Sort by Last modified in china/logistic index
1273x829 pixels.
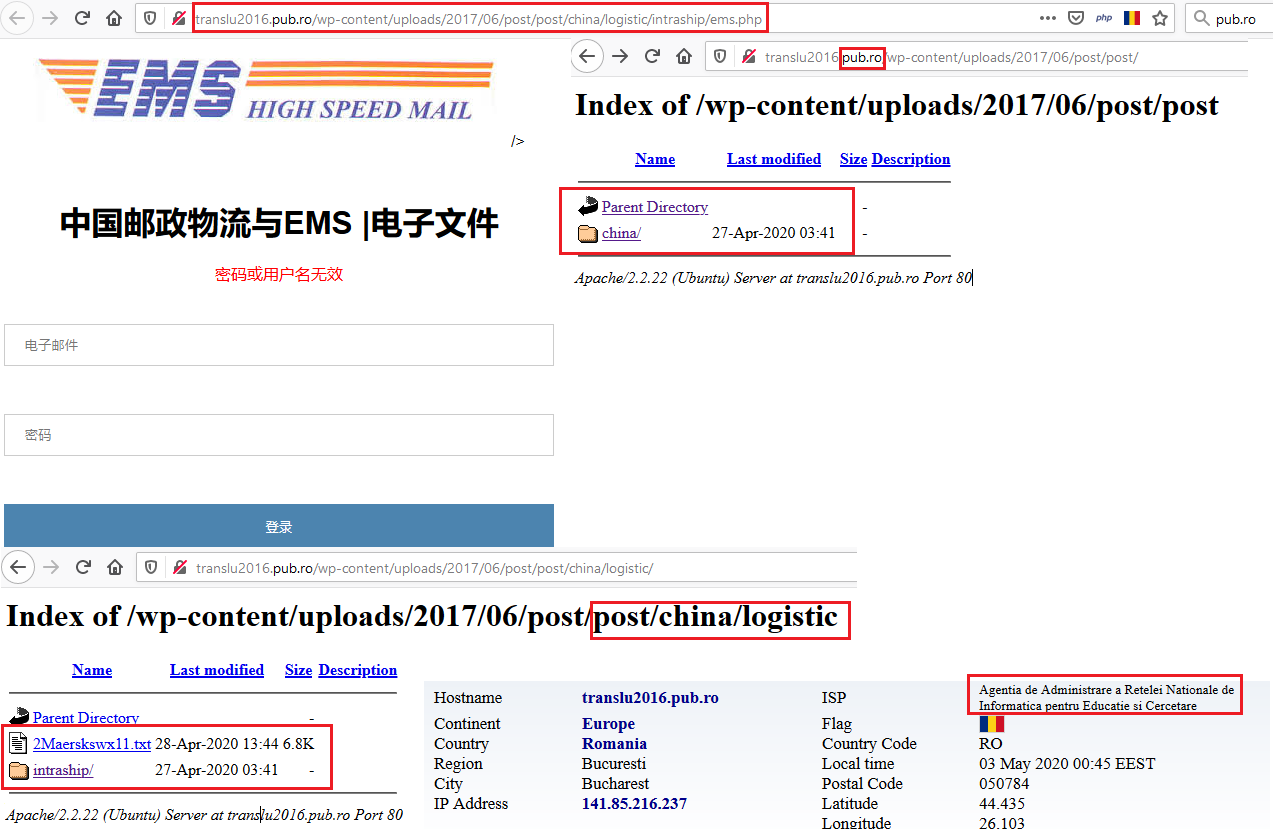coord(217,670)
